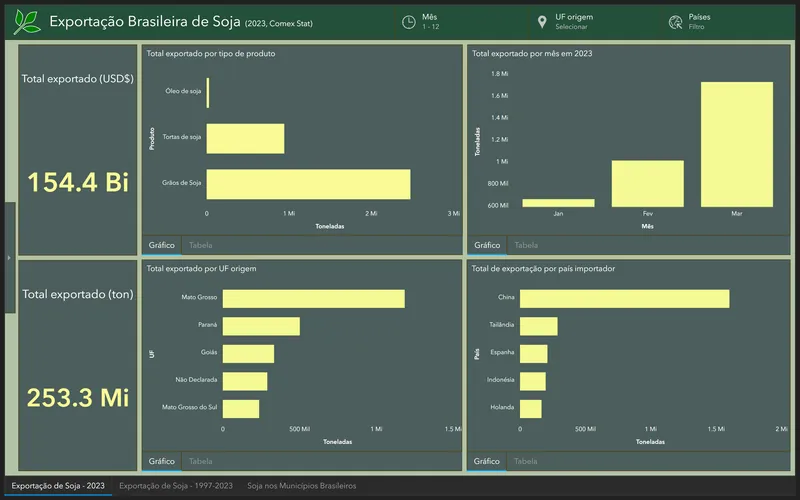Select Gráfico tab in importing country panel

(x=487, y=461)
